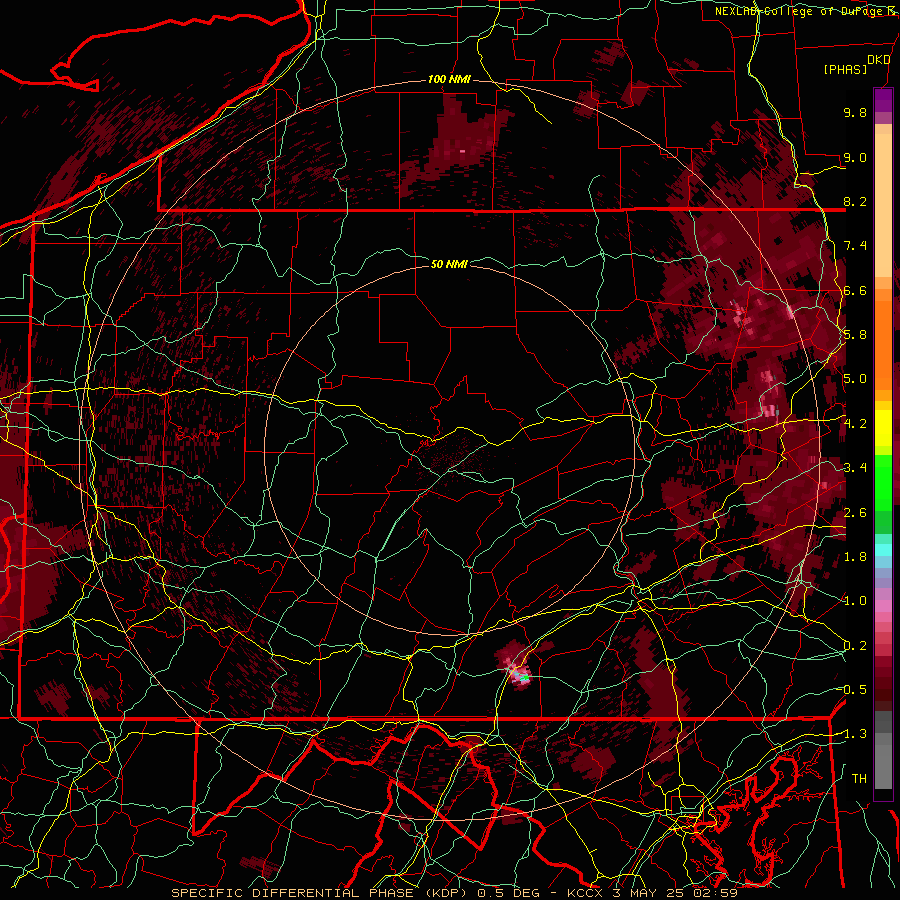Click the [PHAS] units label

click(845, 70)
